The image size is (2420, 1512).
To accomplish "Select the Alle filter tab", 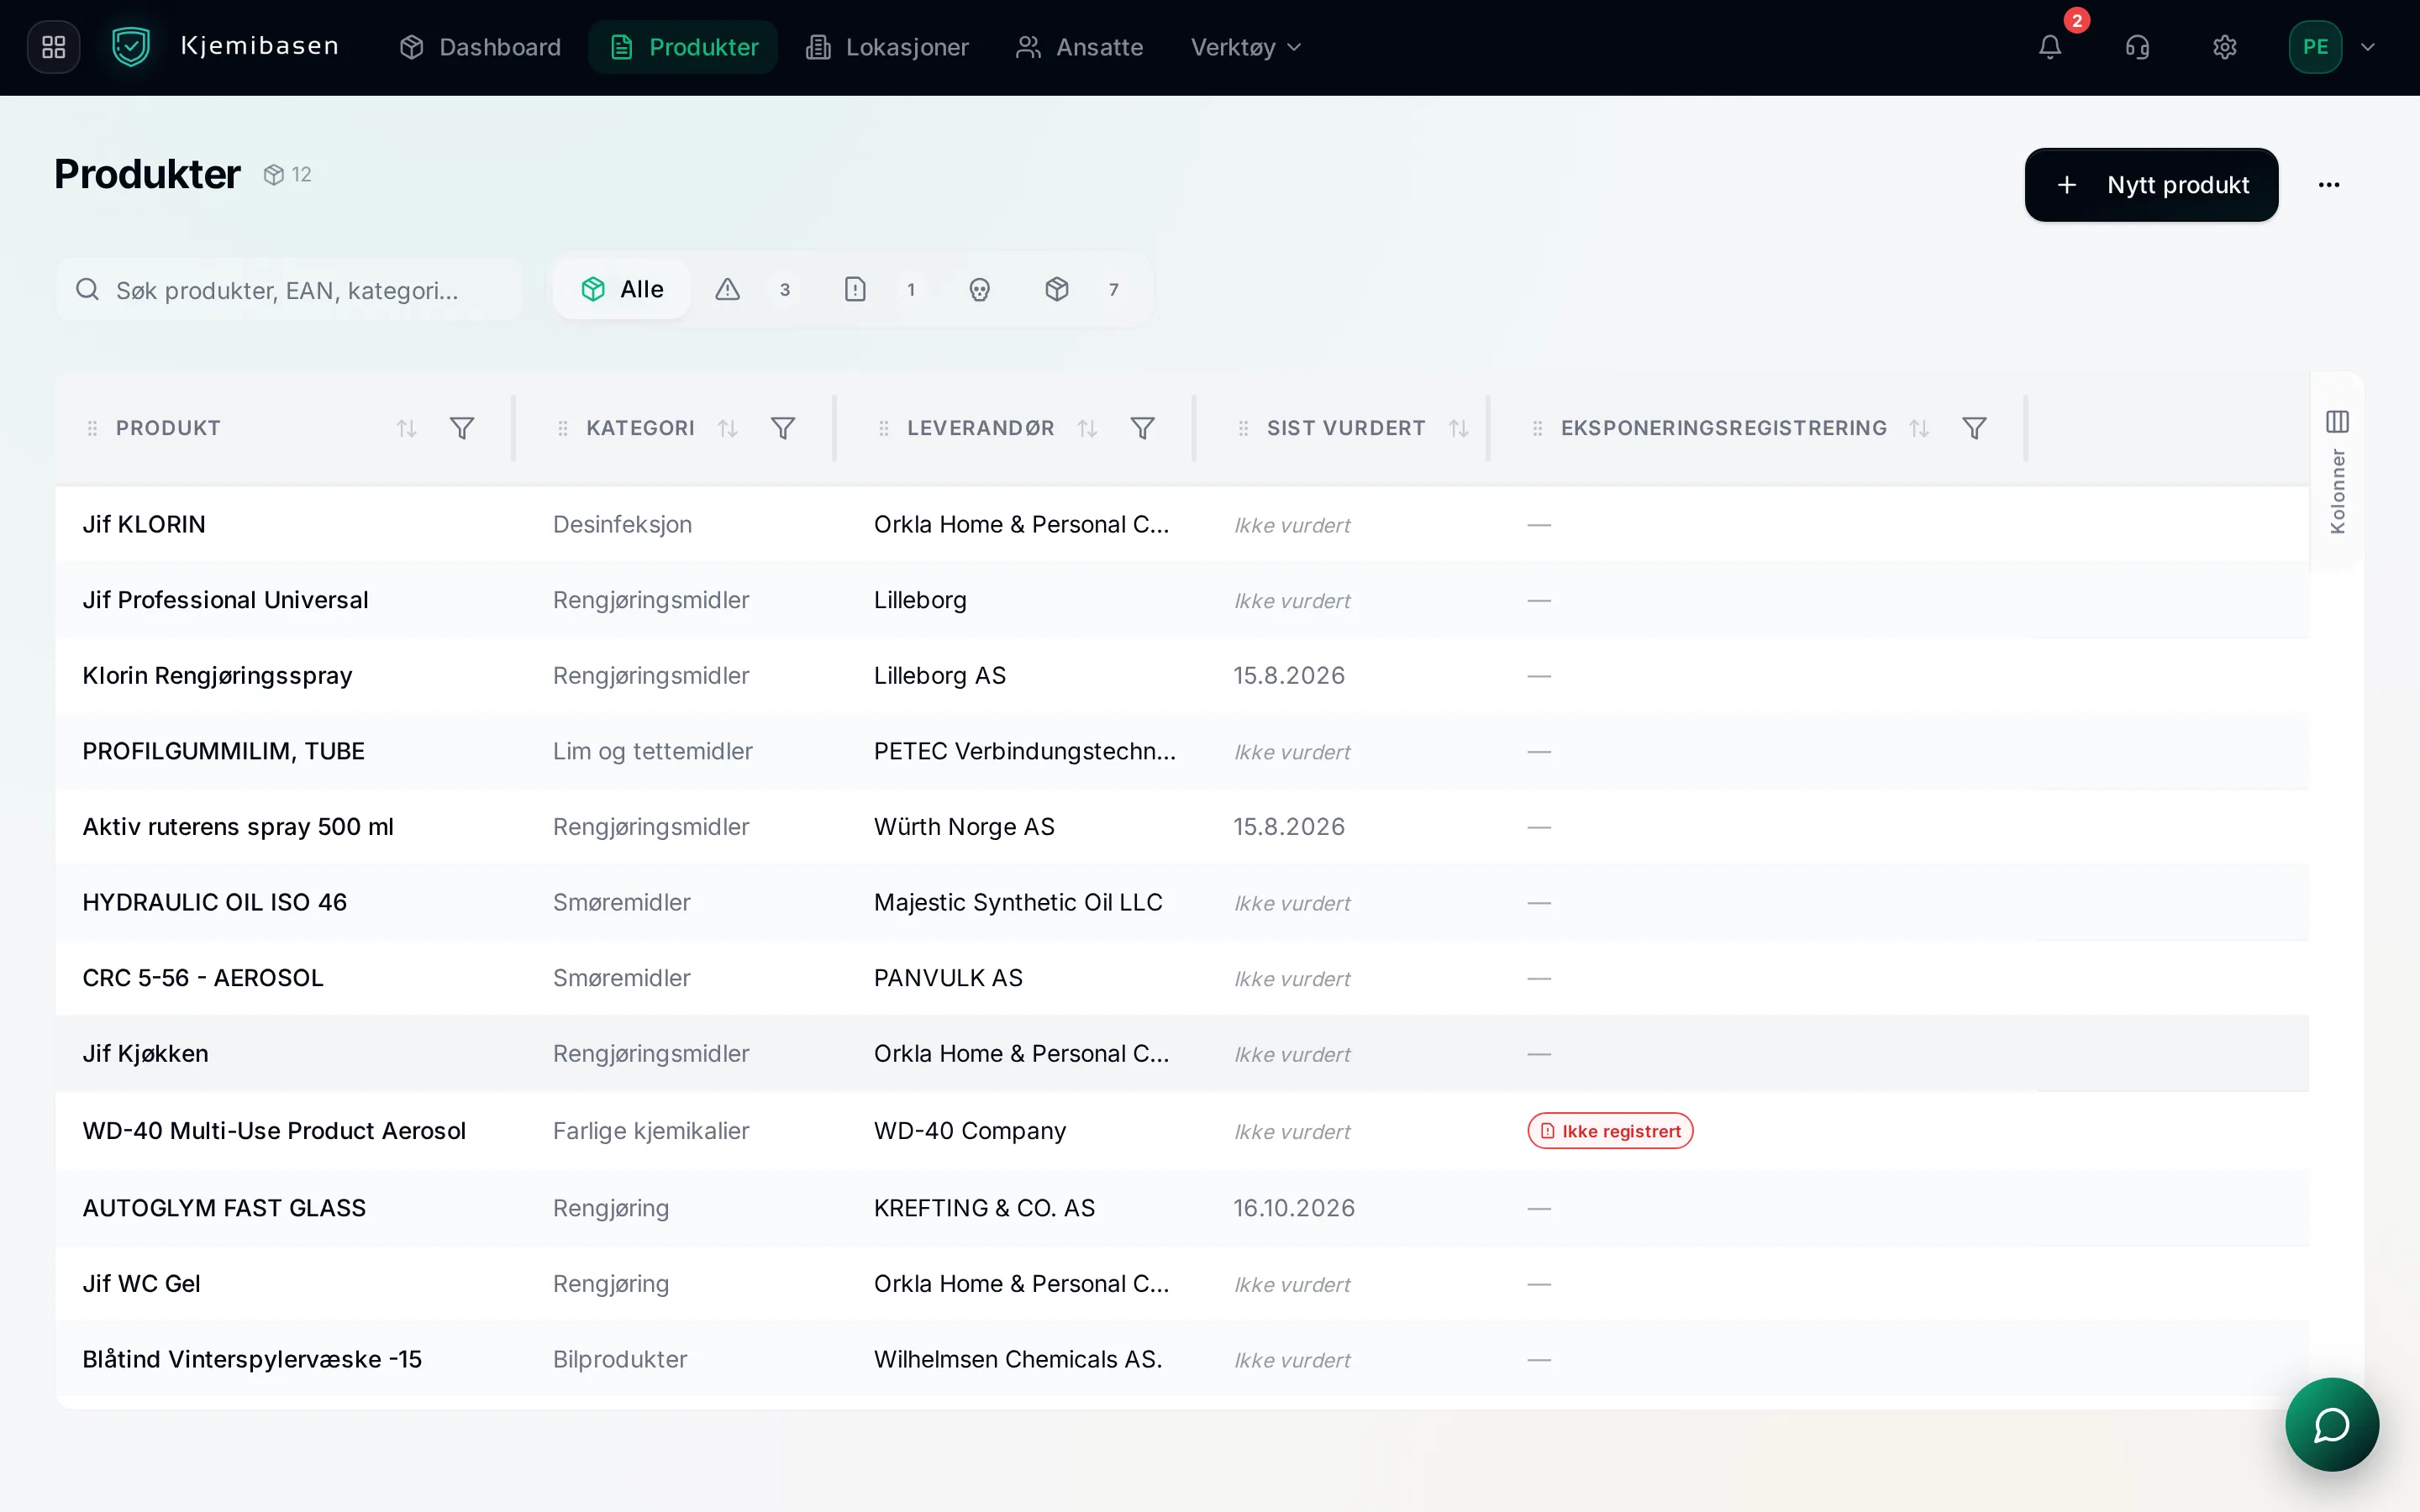I will pos(622,290).
